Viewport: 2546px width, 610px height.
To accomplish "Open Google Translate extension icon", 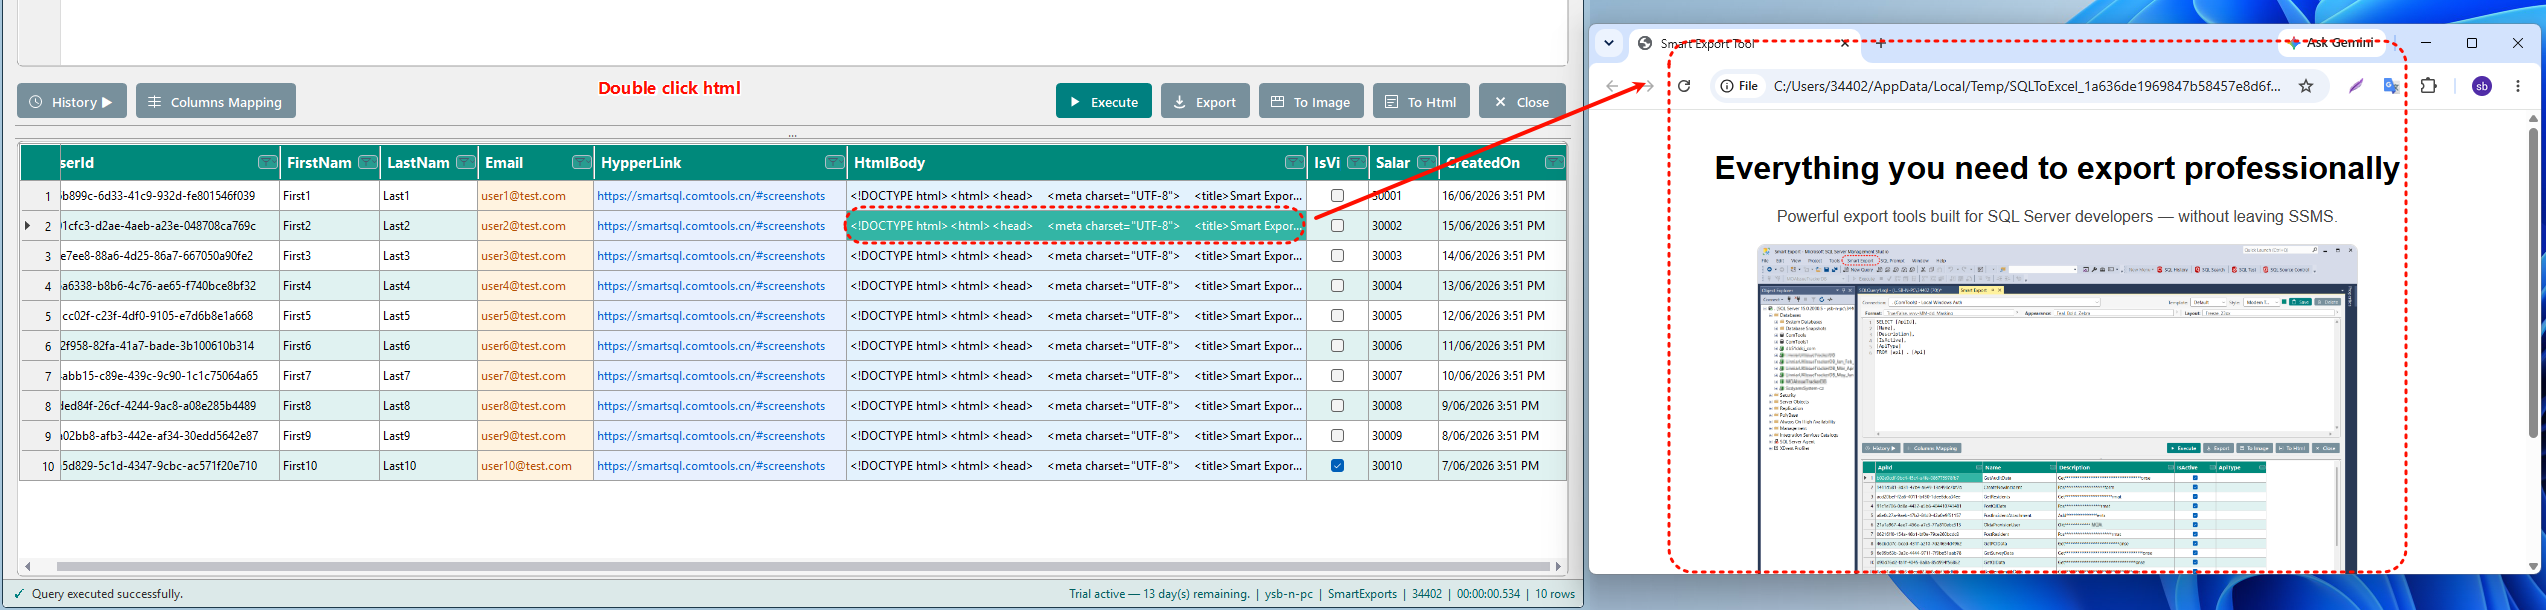I will 2391,86.
